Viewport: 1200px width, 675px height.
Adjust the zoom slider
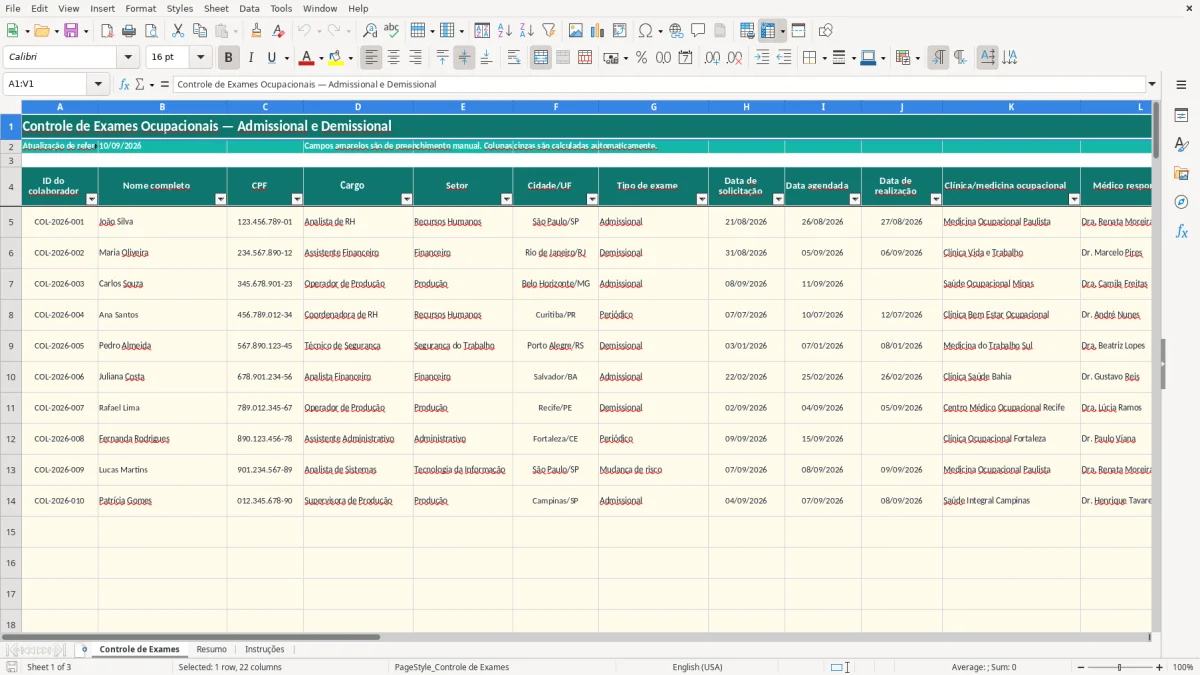1120,667
